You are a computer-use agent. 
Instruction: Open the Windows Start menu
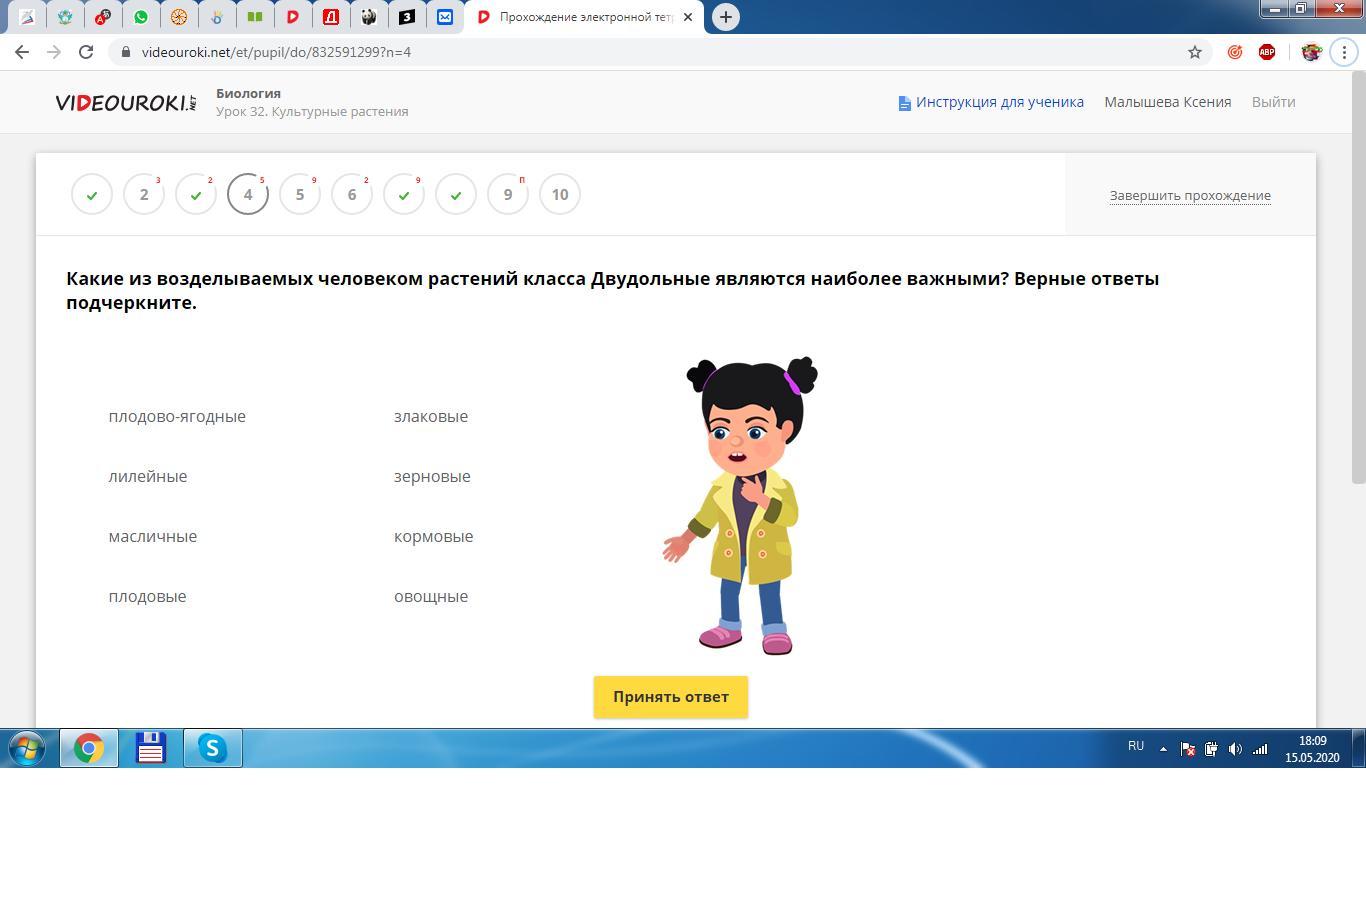(27, 748)
